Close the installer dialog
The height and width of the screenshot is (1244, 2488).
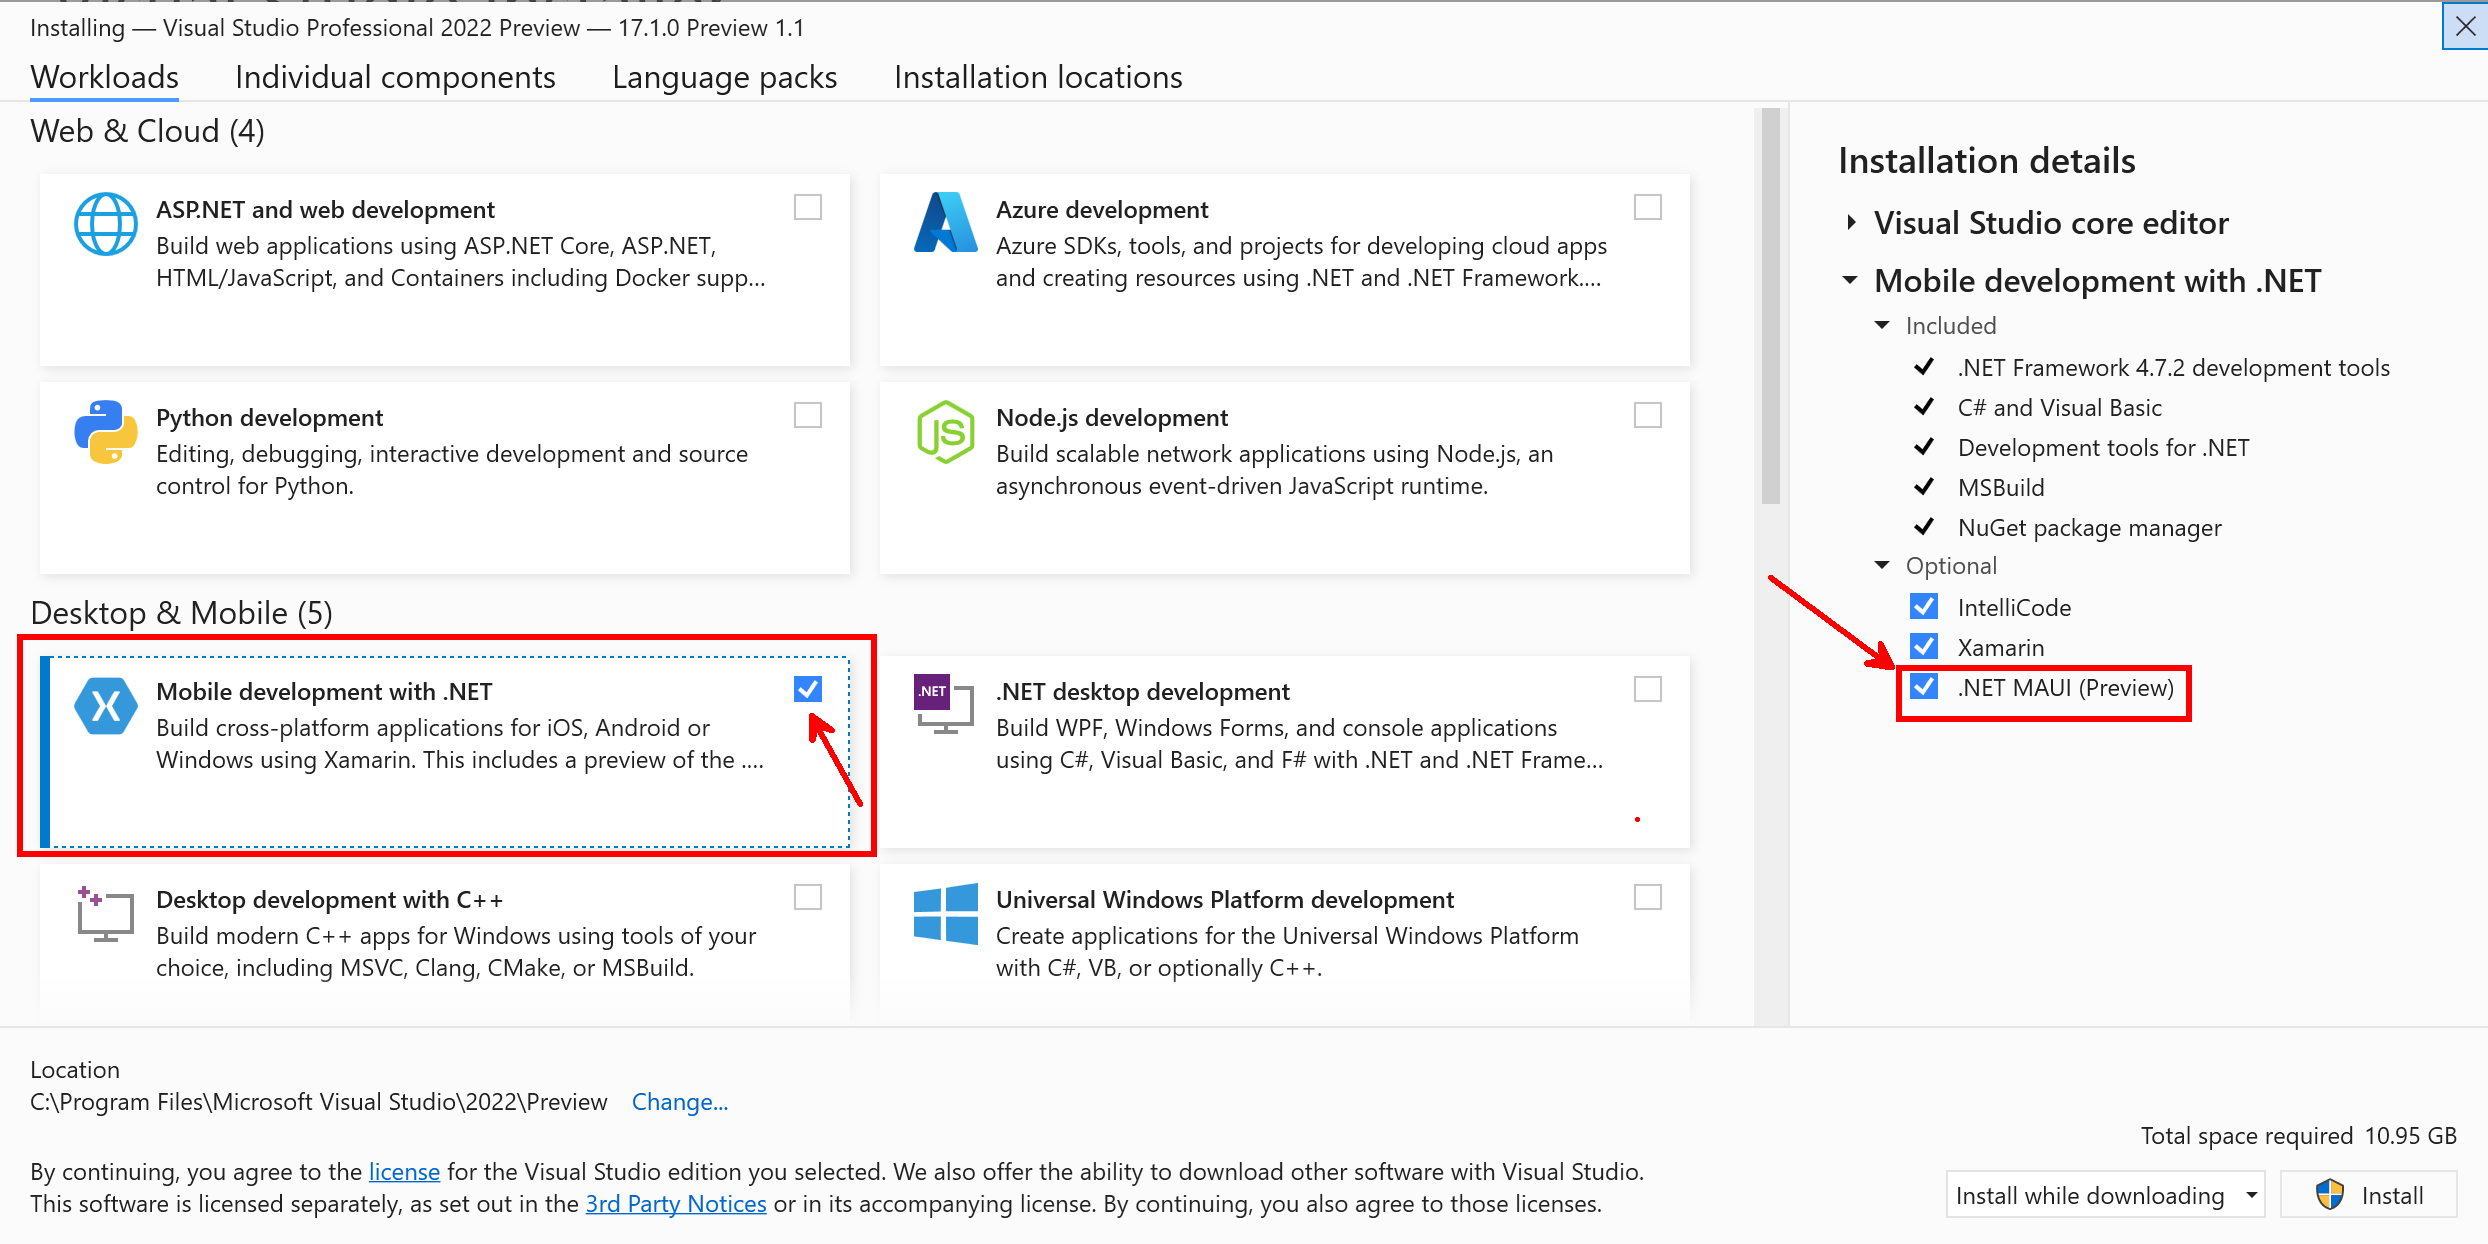pos(2465,26)
